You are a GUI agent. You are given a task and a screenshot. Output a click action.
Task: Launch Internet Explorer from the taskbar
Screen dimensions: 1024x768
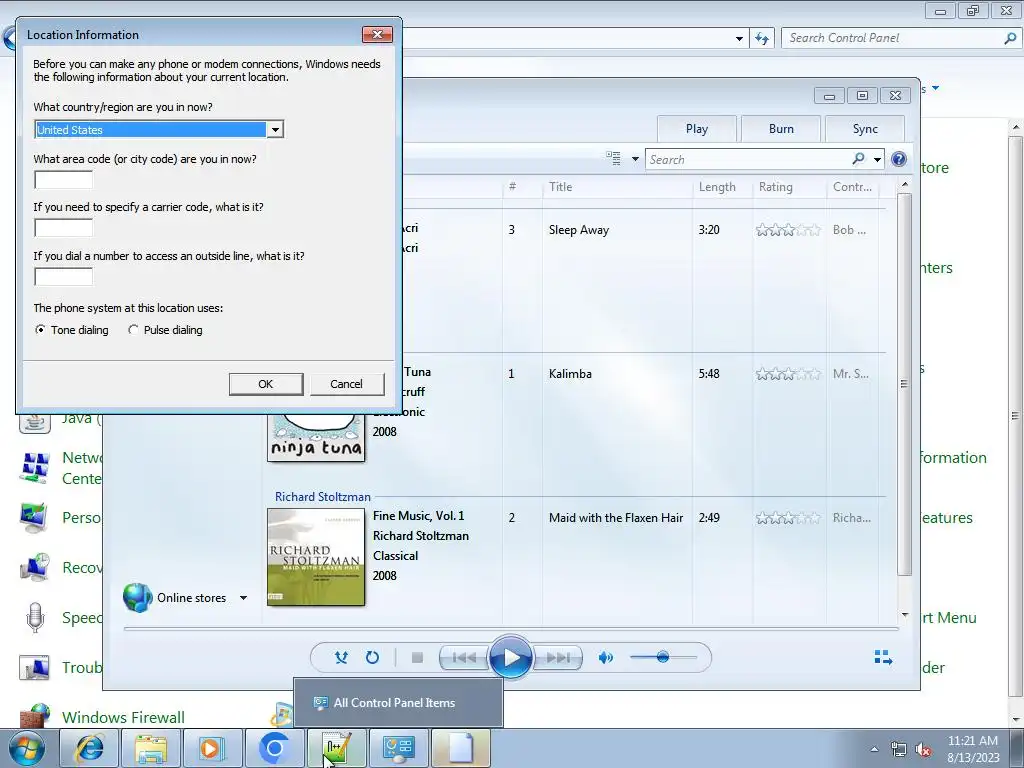(x=89, y=748)
